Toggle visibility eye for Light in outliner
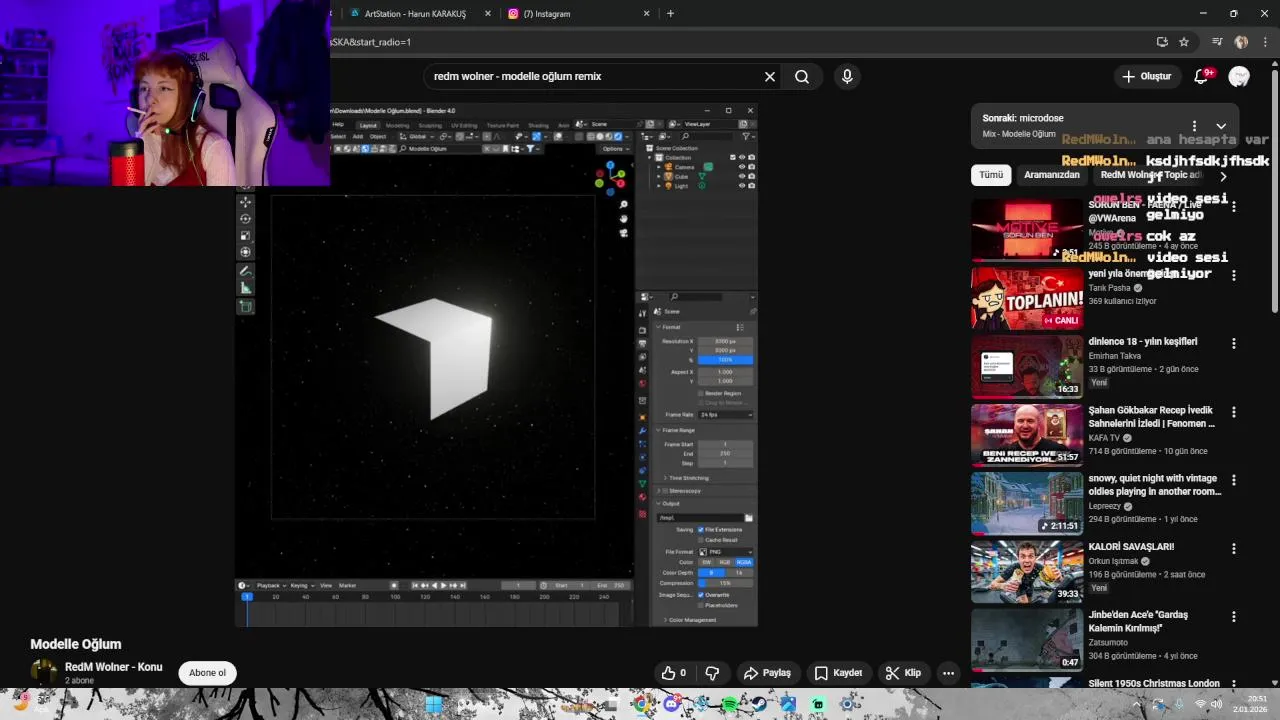 (742, 185)
